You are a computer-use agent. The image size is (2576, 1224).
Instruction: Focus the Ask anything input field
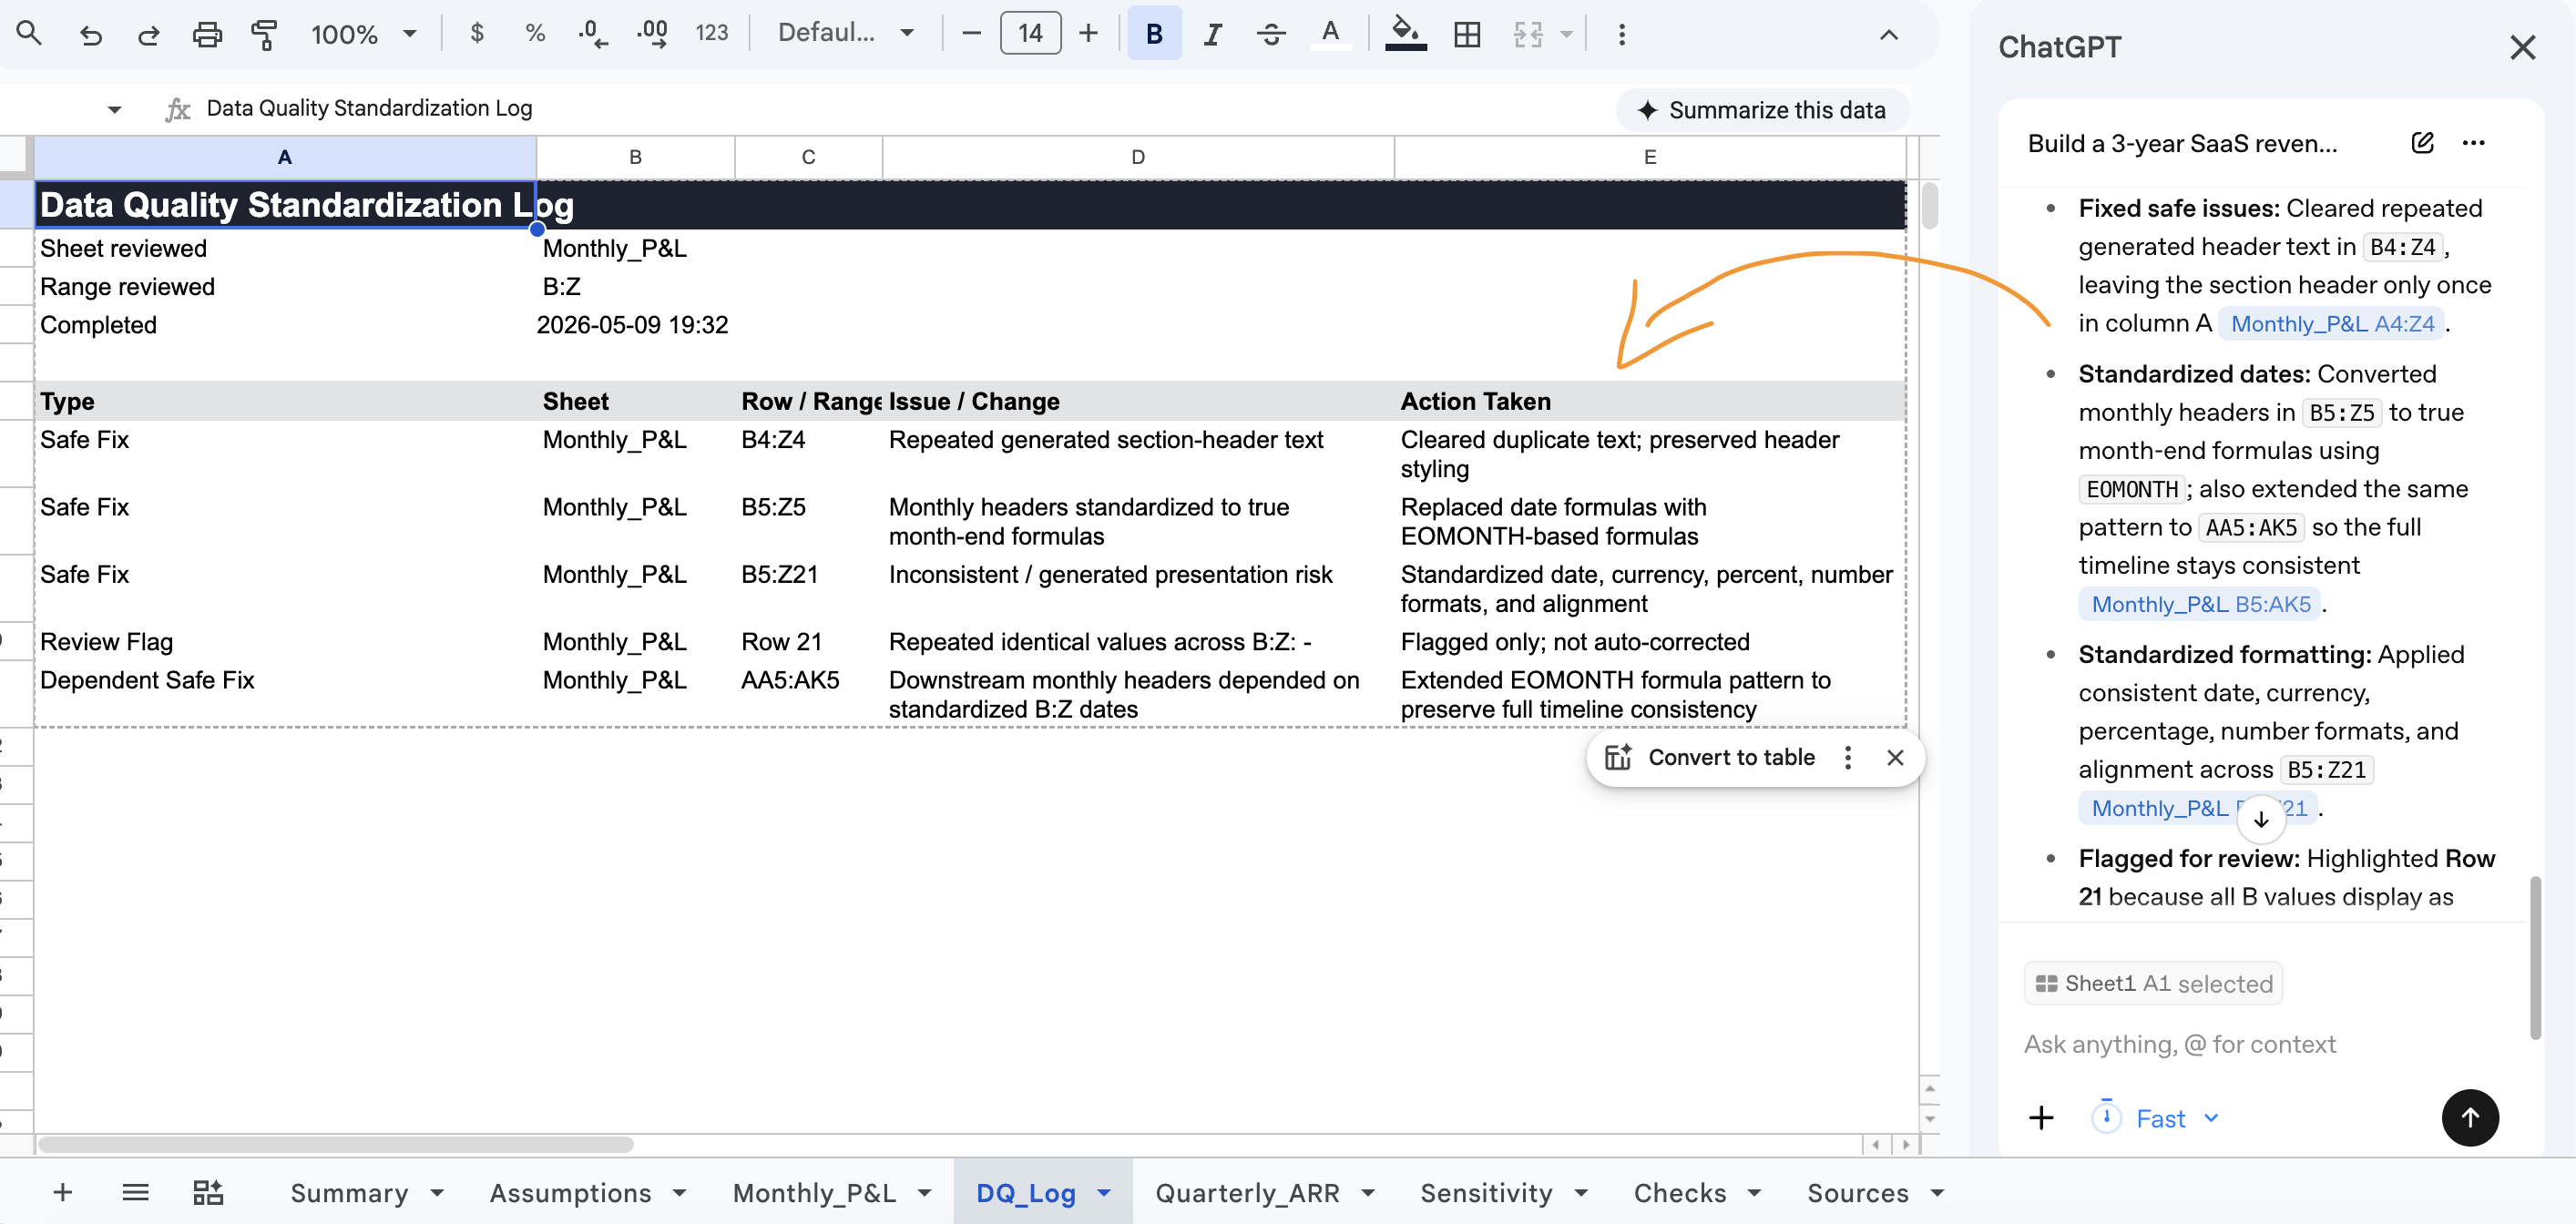tap(2180, 1044)
